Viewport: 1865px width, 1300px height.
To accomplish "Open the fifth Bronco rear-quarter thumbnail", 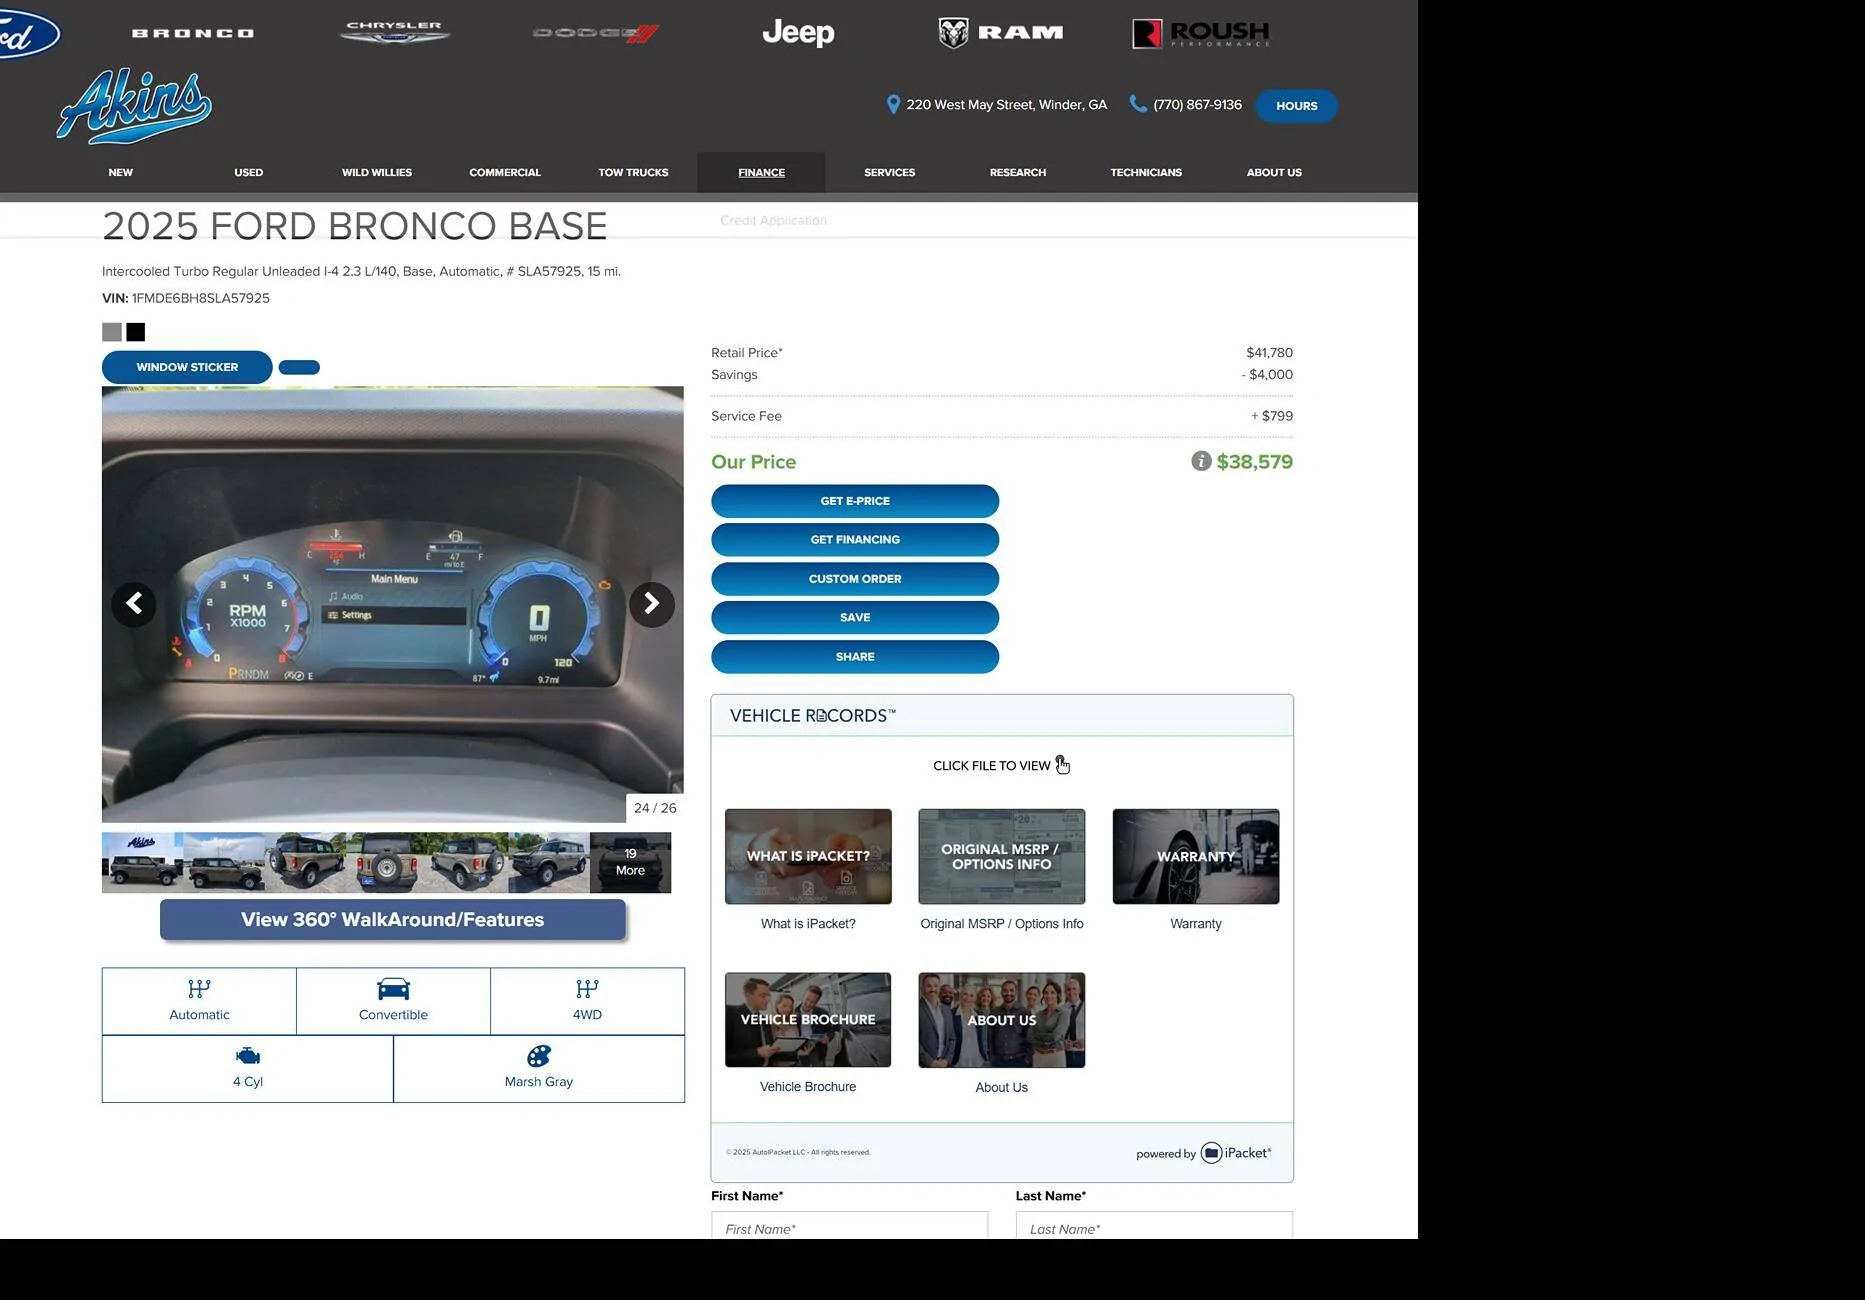I will coord(468,863).
